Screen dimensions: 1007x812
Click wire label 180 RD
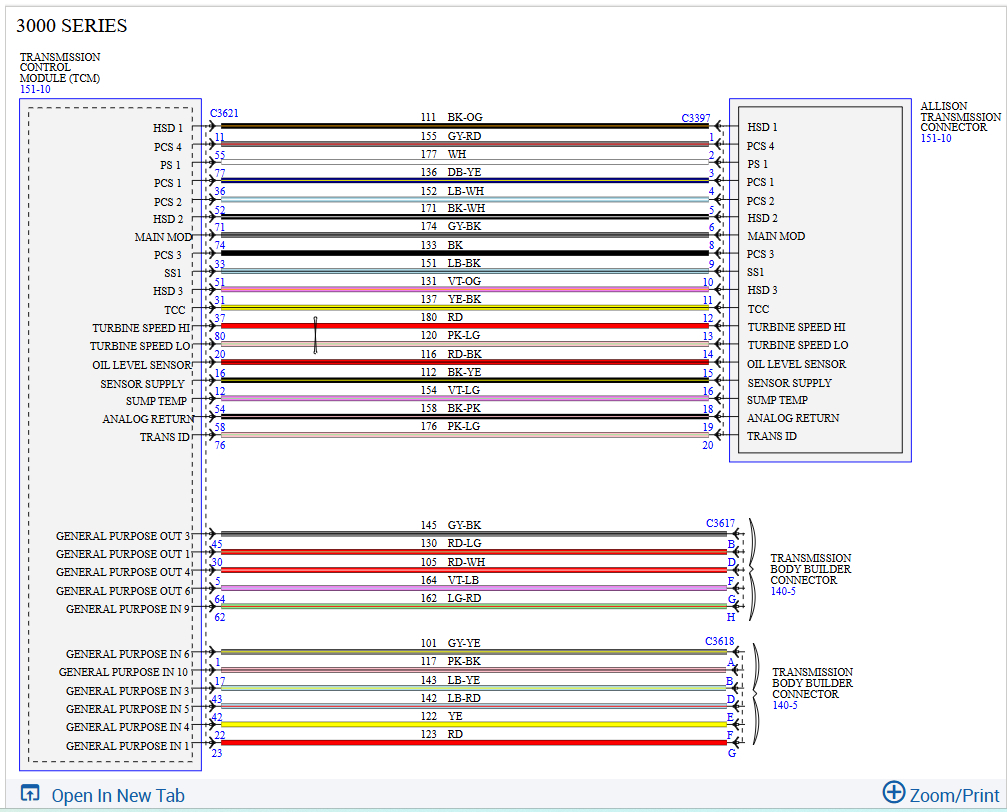442,317
